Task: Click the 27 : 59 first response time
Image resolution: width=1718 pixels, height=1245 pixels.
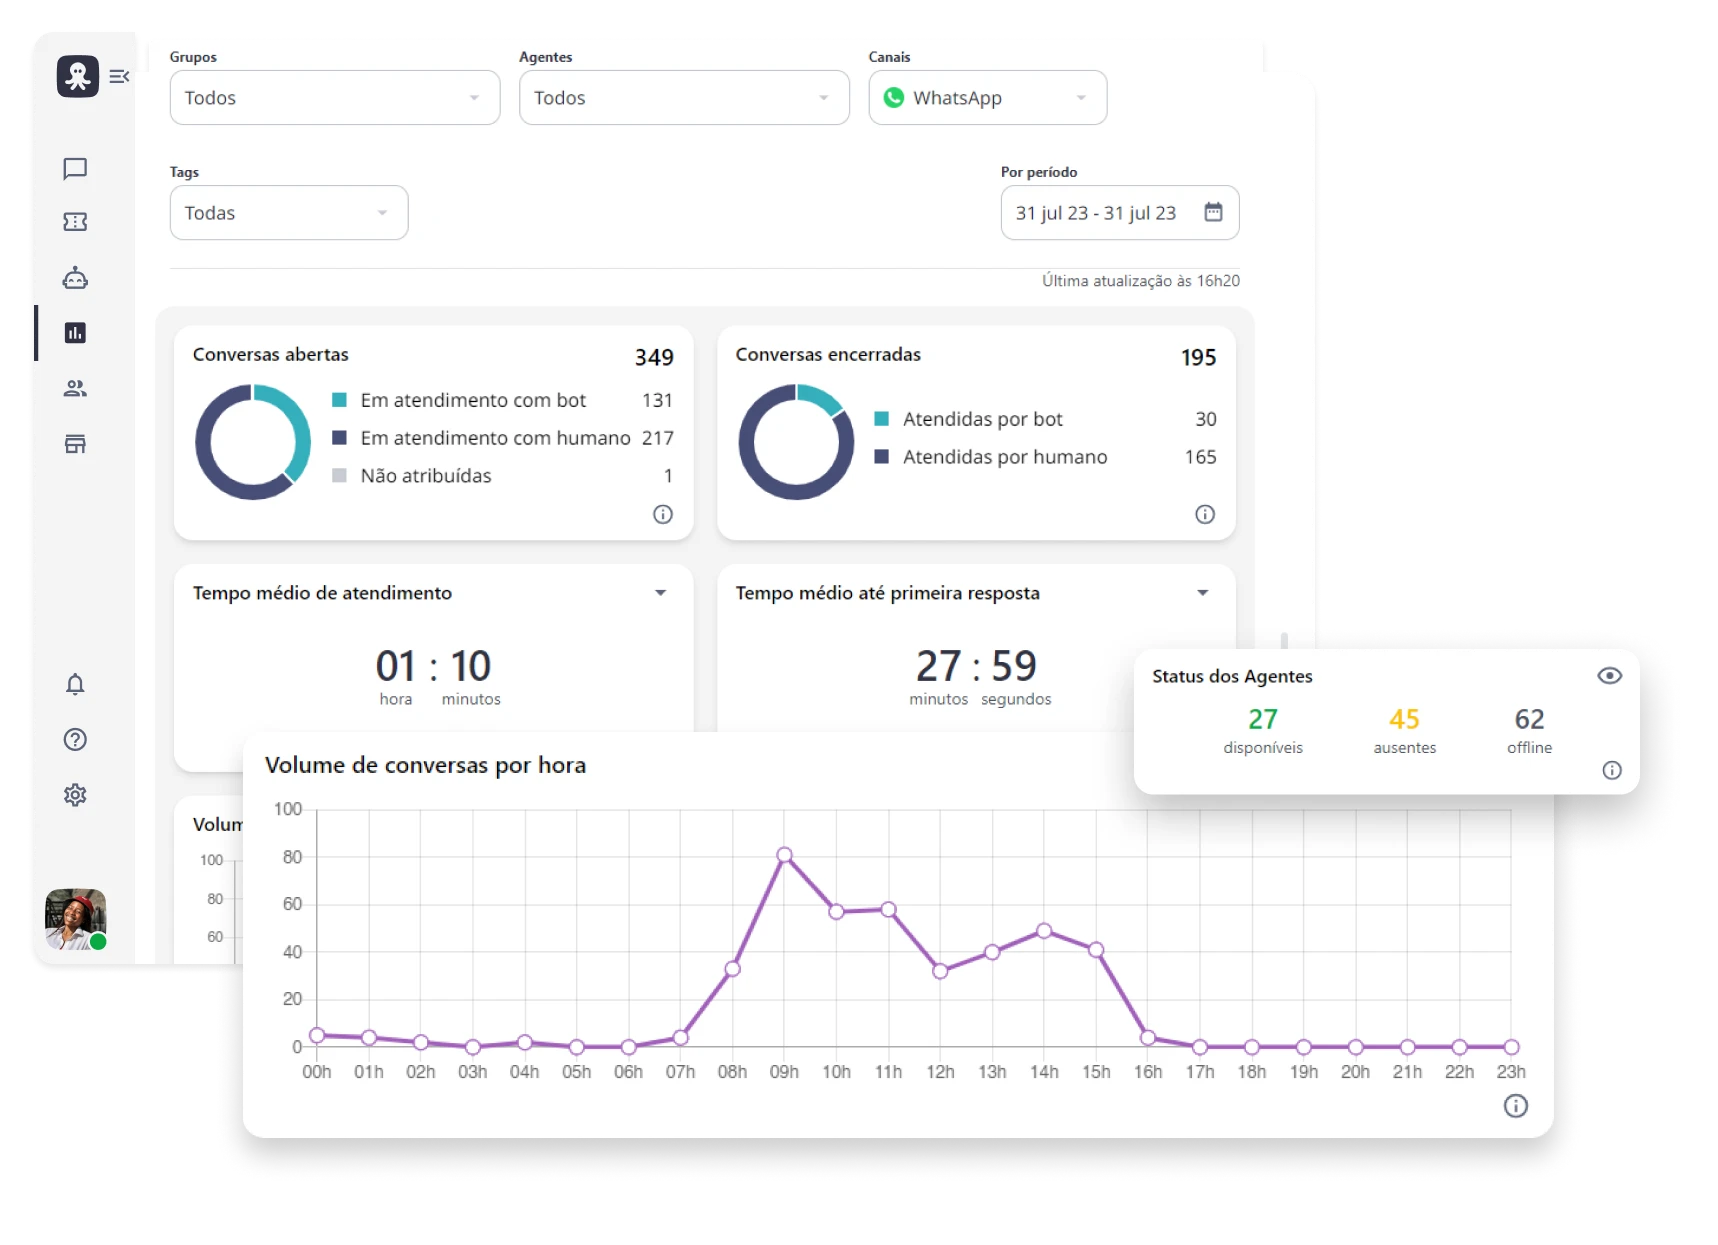Action: point(976,666)
